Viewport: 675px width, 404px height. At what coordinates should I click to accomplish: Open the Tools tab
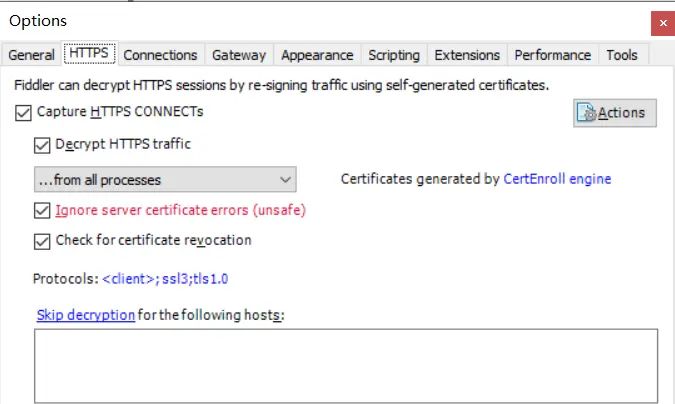tap(622, 55)
